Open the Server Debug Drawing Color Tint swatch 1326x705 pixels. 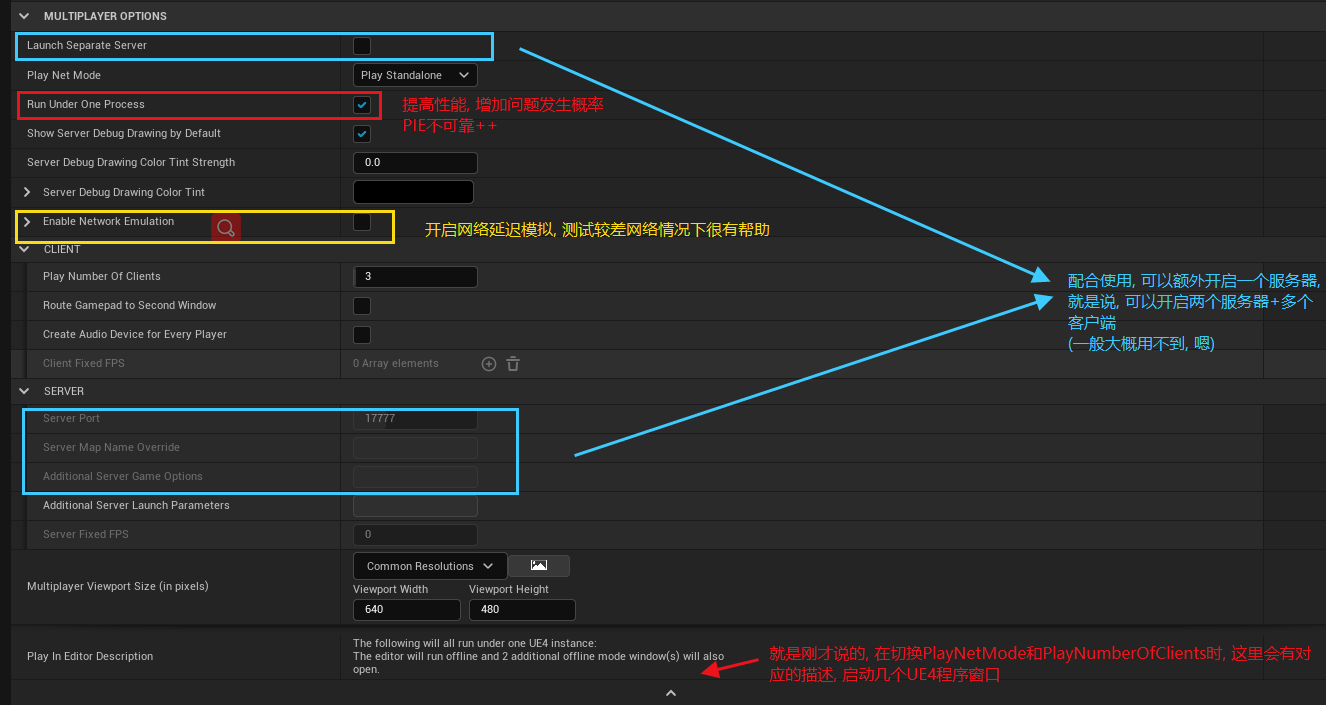pyautogui.click(x=413, y=191)
